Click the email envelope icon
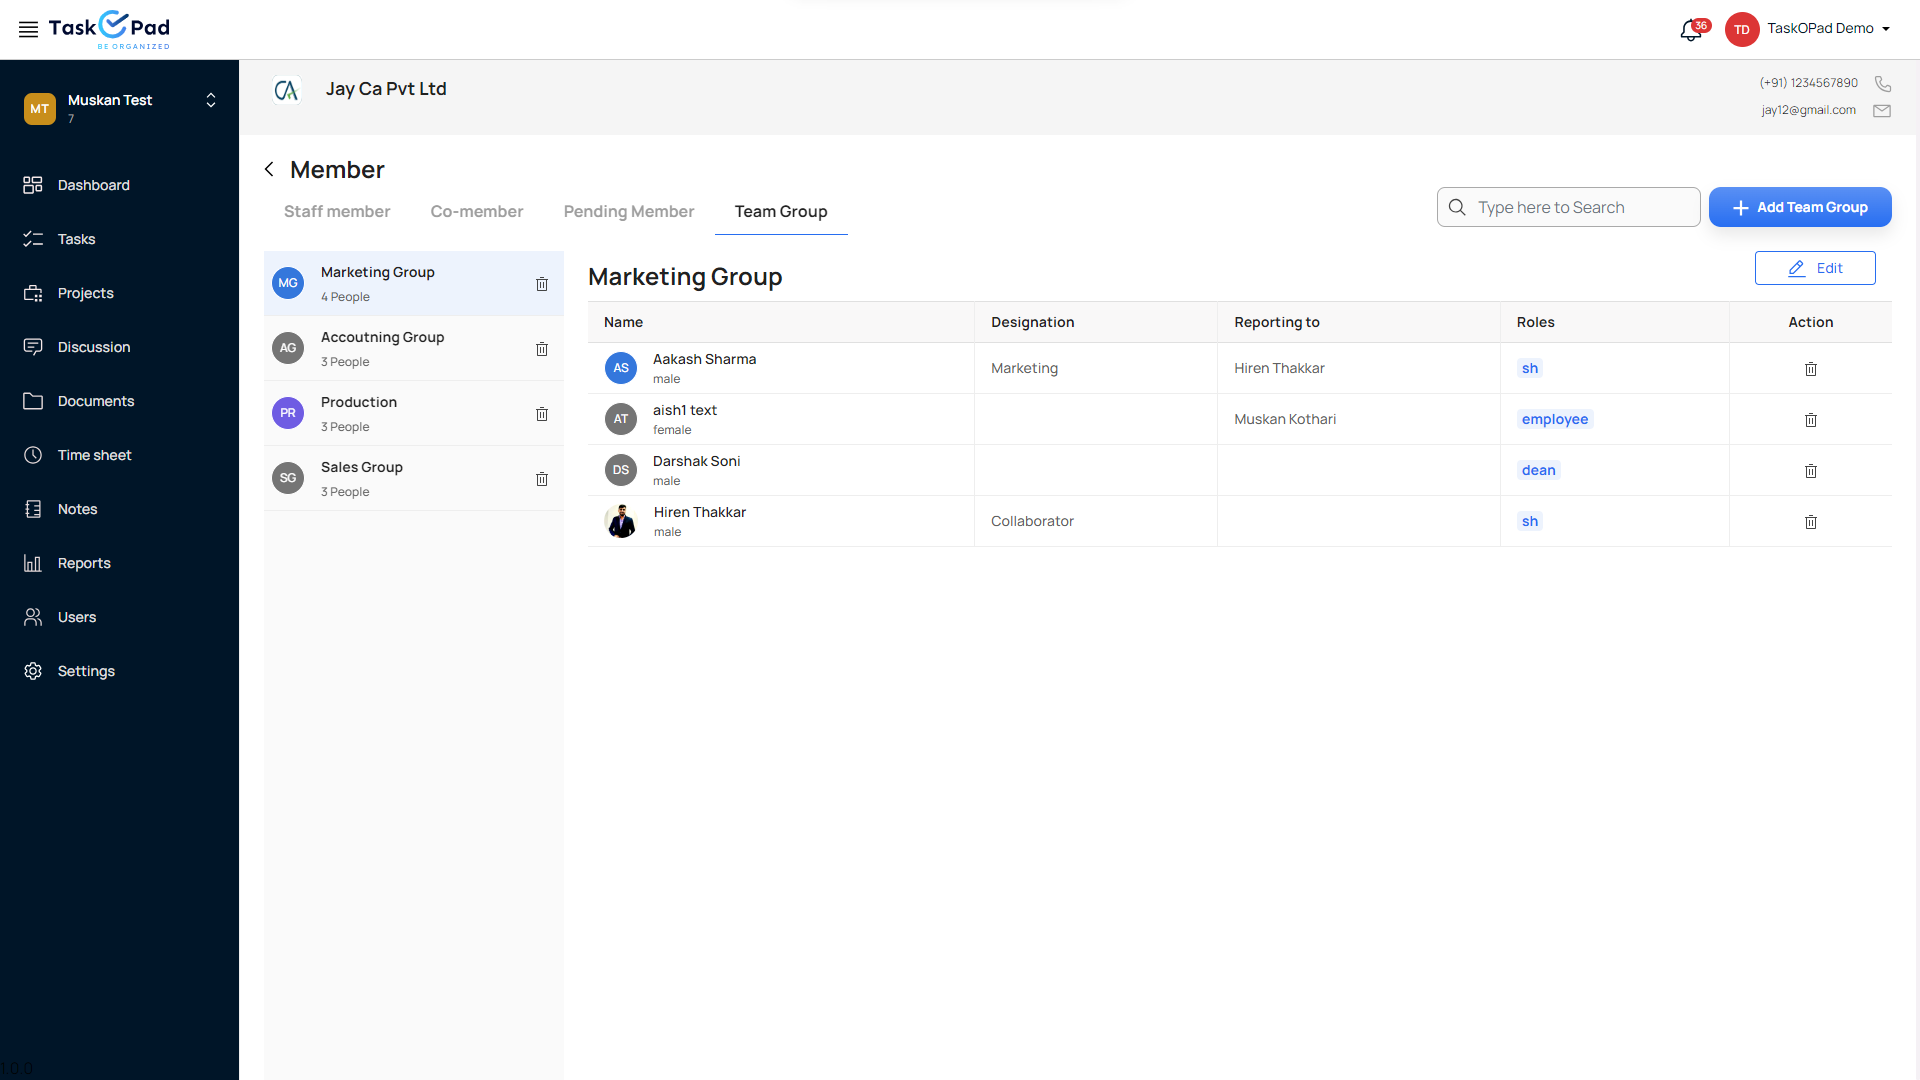Image resolution: width=1920 pixels, height=1080 pixels. 1882,111
